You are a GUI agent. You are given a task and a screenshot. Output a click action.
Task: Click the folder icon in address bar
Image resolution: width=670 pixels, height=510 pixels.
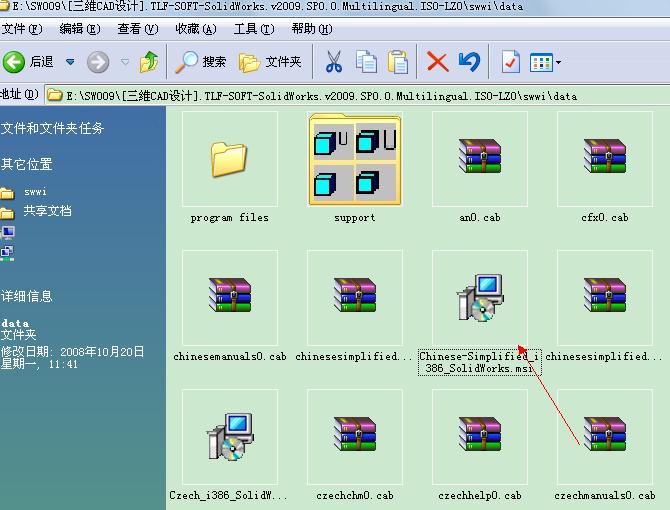point(54,95)
